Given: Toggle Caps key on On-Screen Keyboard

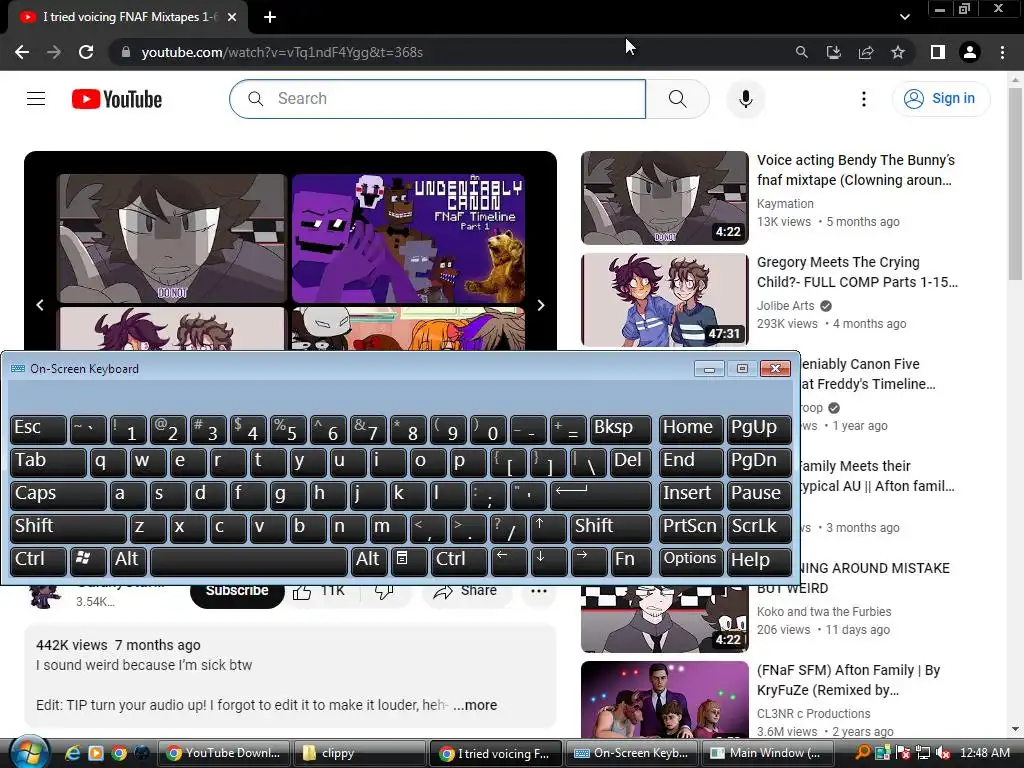Looking at the screenshot, I should 58,494.
